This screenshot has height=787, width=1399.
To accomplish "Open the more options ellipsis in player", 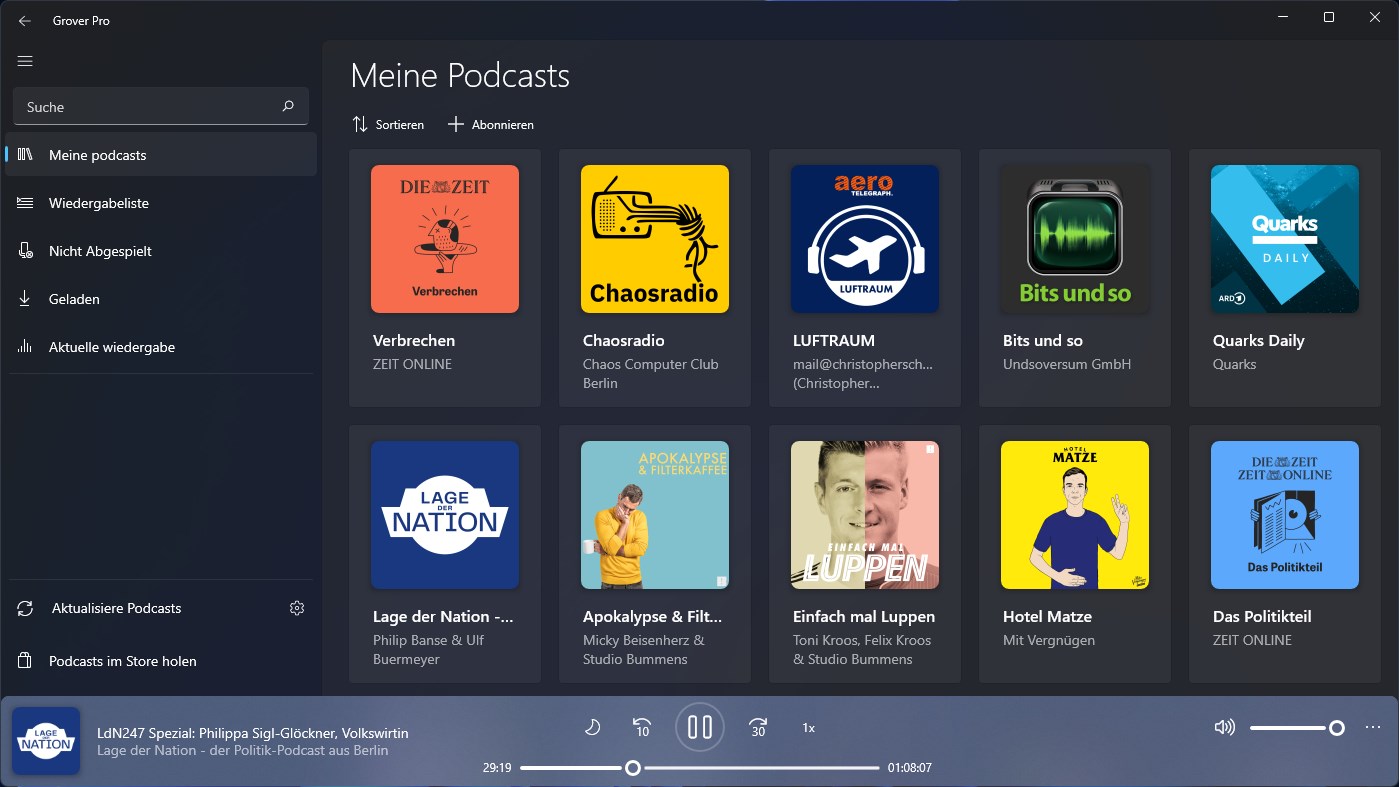I will point(1372,727).
